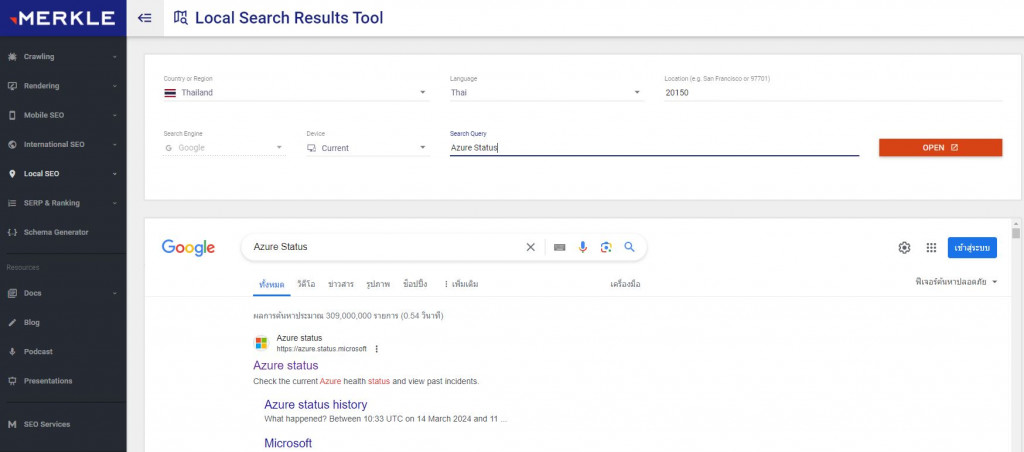Screen dimensions: 1024x452
Task: Click the Google magnifier search icon
Action: click(x=629, y=247)
